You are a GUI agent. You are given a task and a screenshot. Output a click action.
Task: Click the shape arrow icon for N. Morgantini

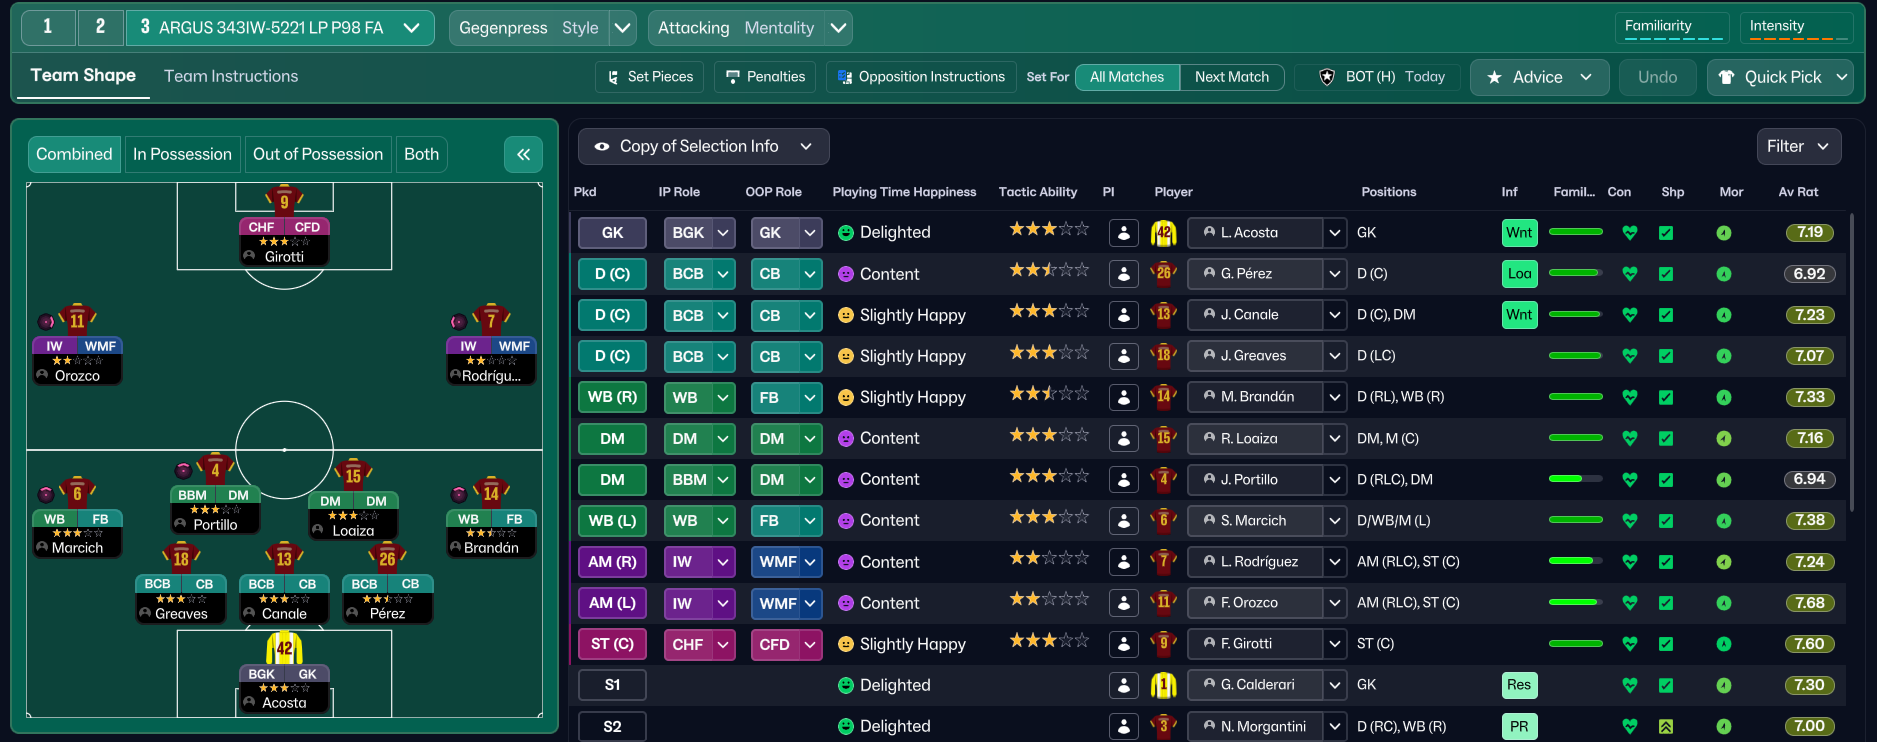click(1666, 727)
